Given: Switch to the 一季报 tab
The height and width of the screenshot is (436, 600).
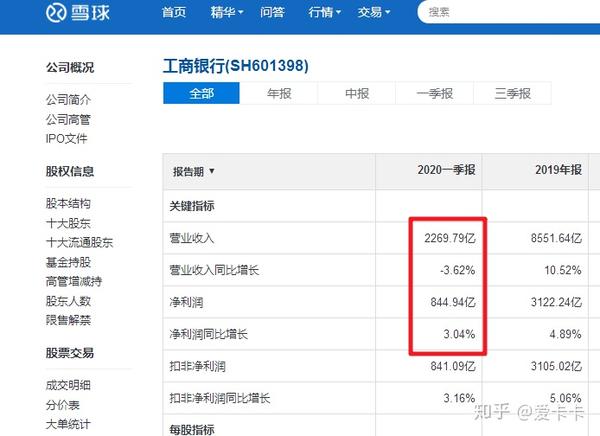Looking at the screenshot, I should pos(435,93).
